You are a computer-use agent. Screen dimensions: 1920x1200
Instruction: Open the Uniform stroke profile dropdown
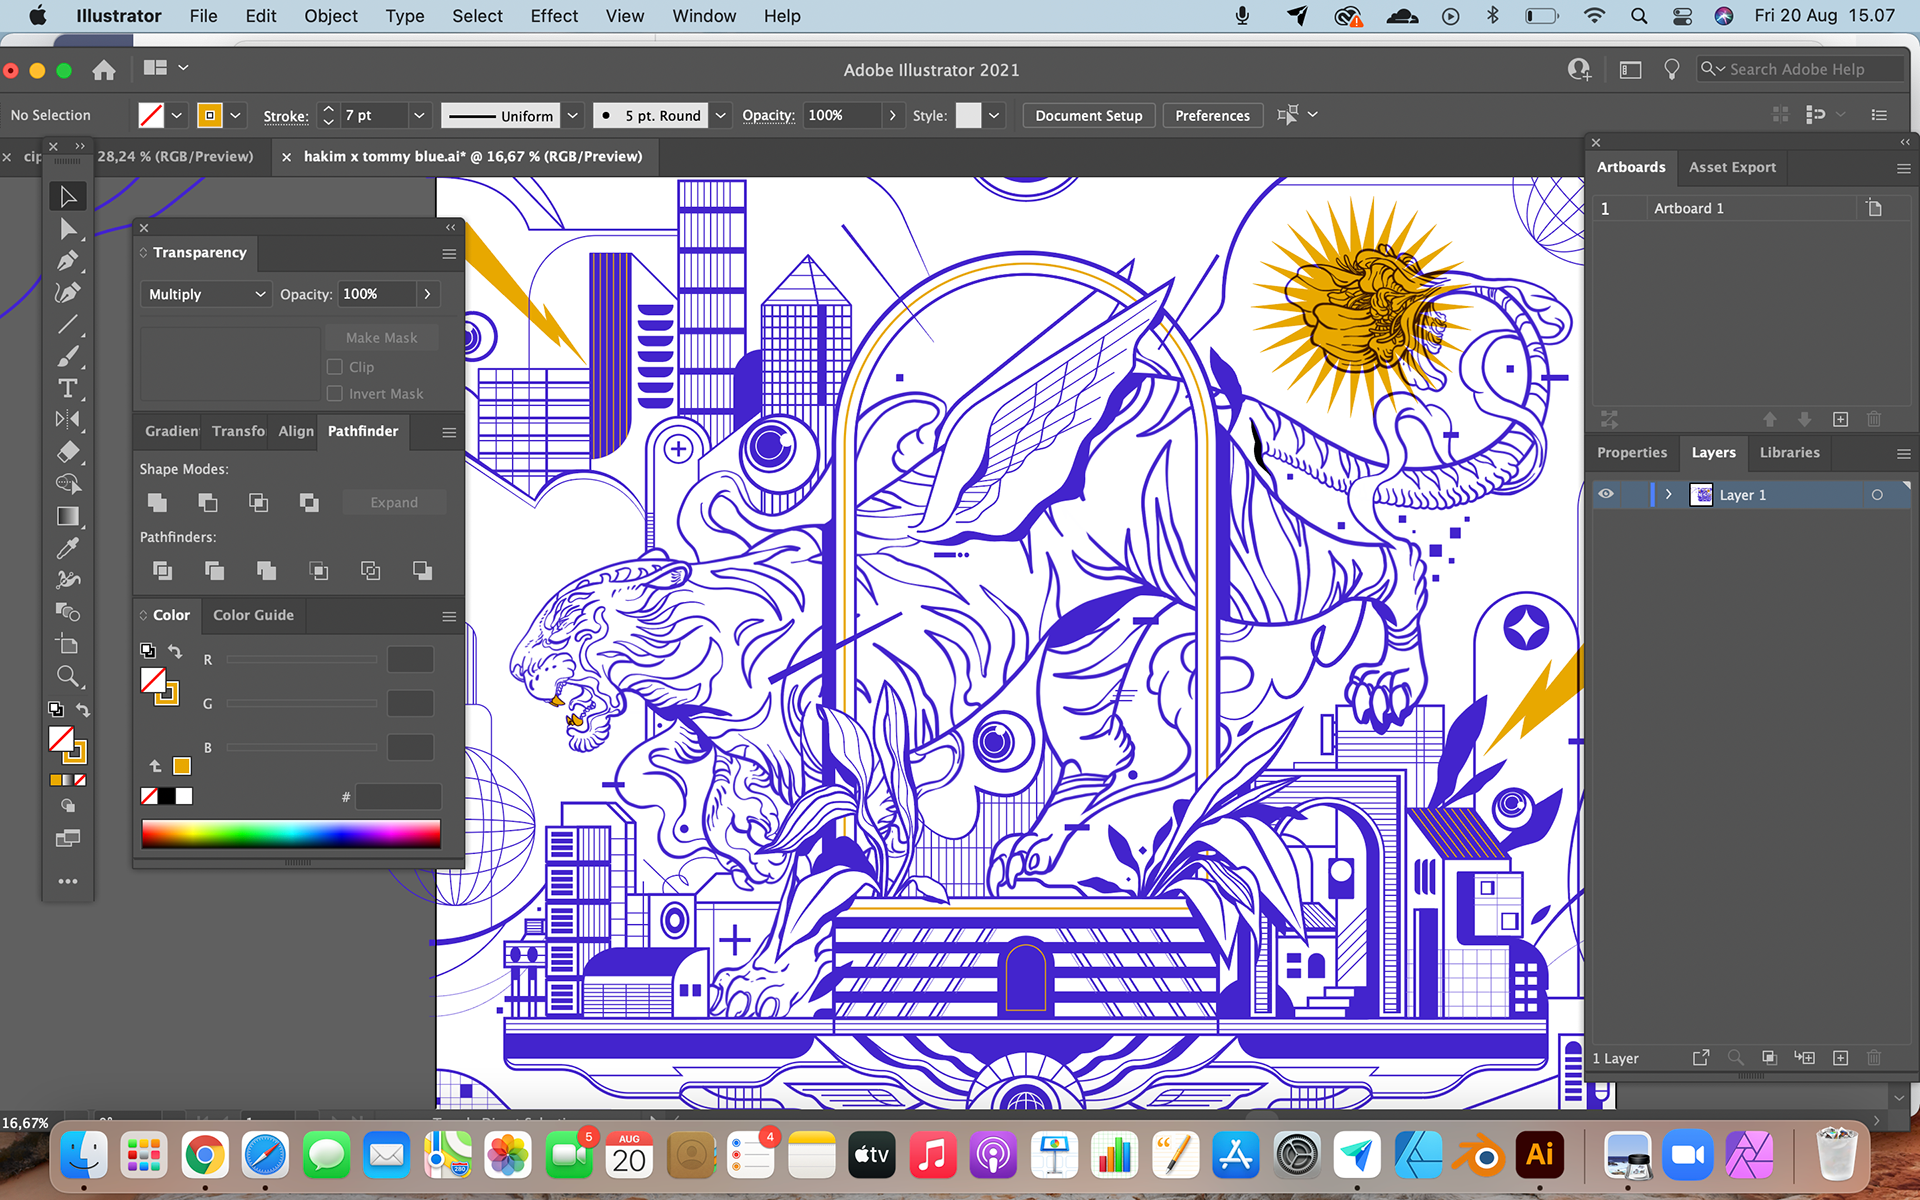[x=572, y=116]
